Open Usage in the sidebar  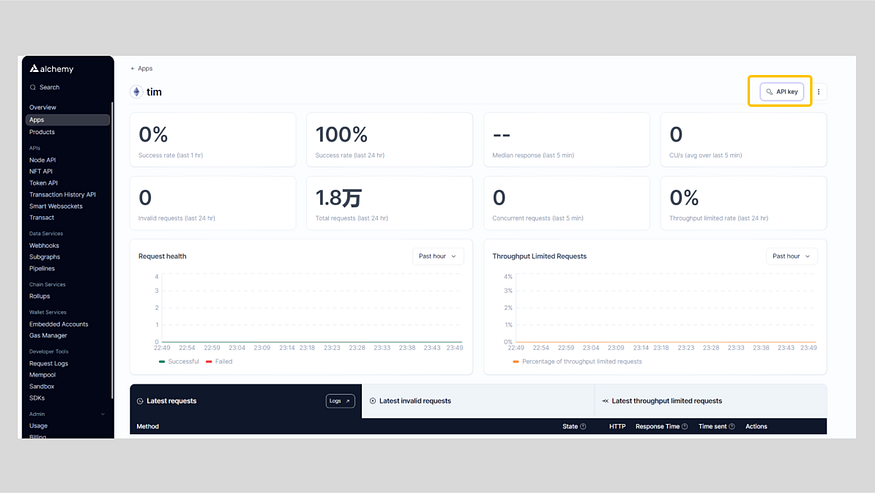[x=39, y=425]
